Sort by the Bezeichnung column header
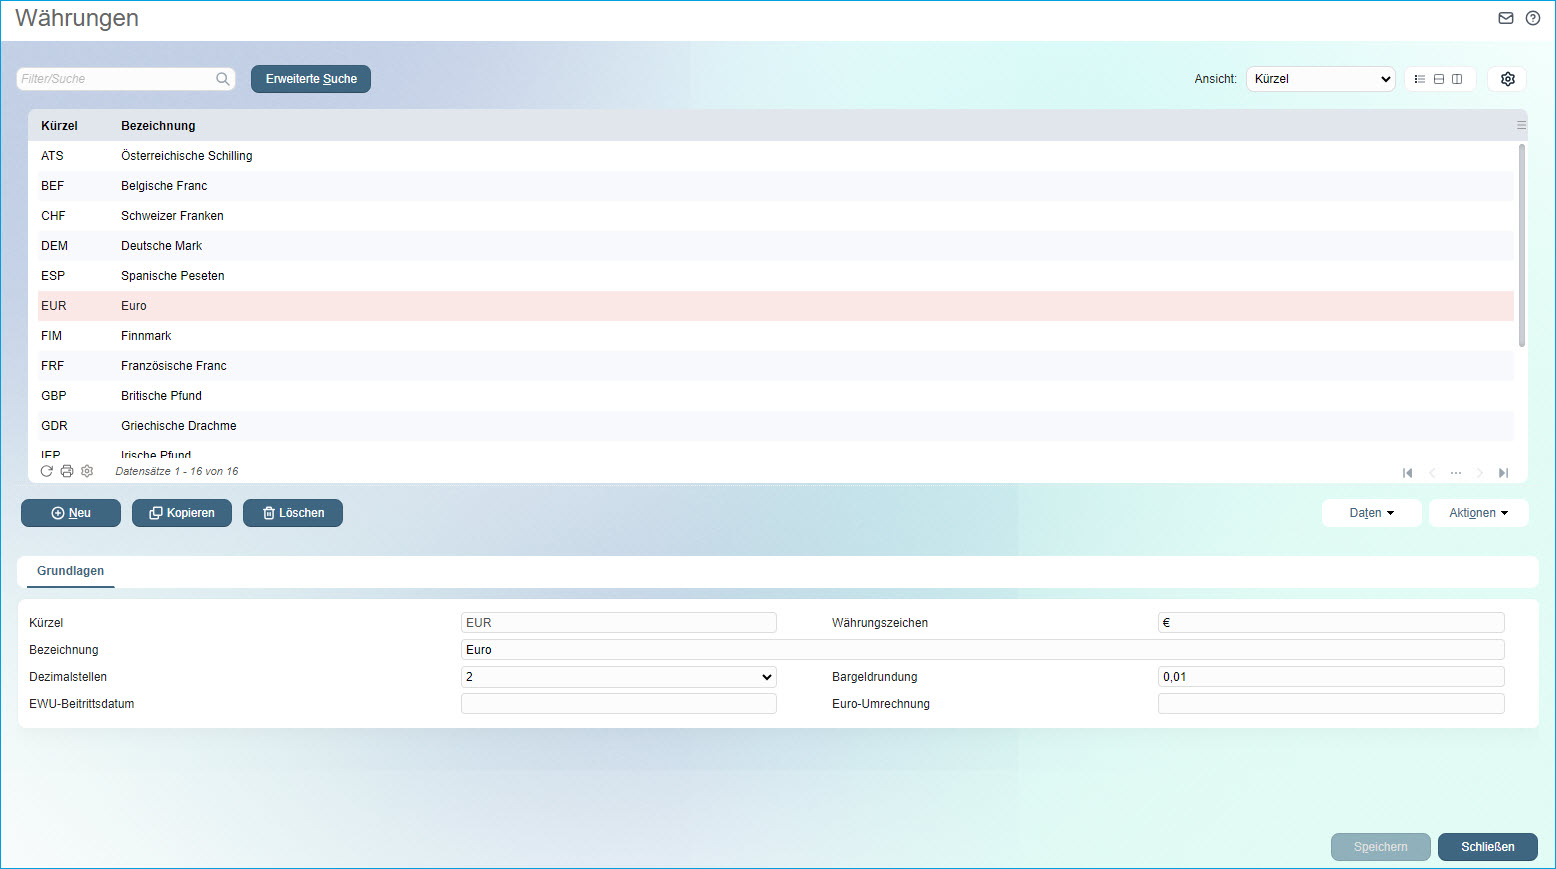This screenshot has width=1556, height=869. pos(158,126)
